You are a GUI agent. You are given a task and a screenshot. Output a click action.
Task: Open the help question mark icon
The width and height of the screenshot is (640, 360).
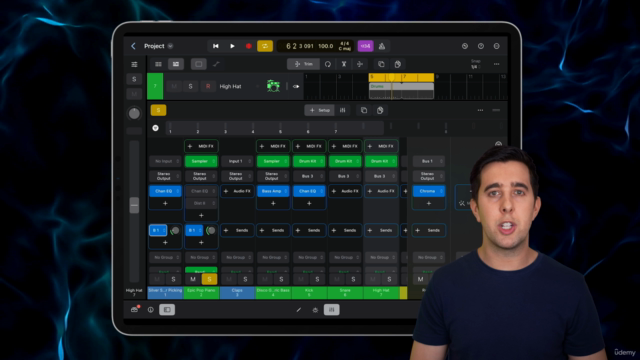[480, 46]
